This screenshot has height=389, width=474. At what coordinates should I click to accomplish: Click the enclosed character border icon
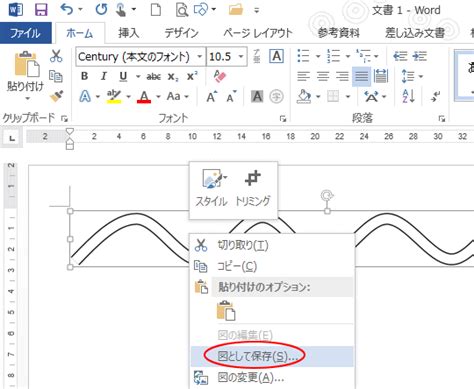point(277,56)
